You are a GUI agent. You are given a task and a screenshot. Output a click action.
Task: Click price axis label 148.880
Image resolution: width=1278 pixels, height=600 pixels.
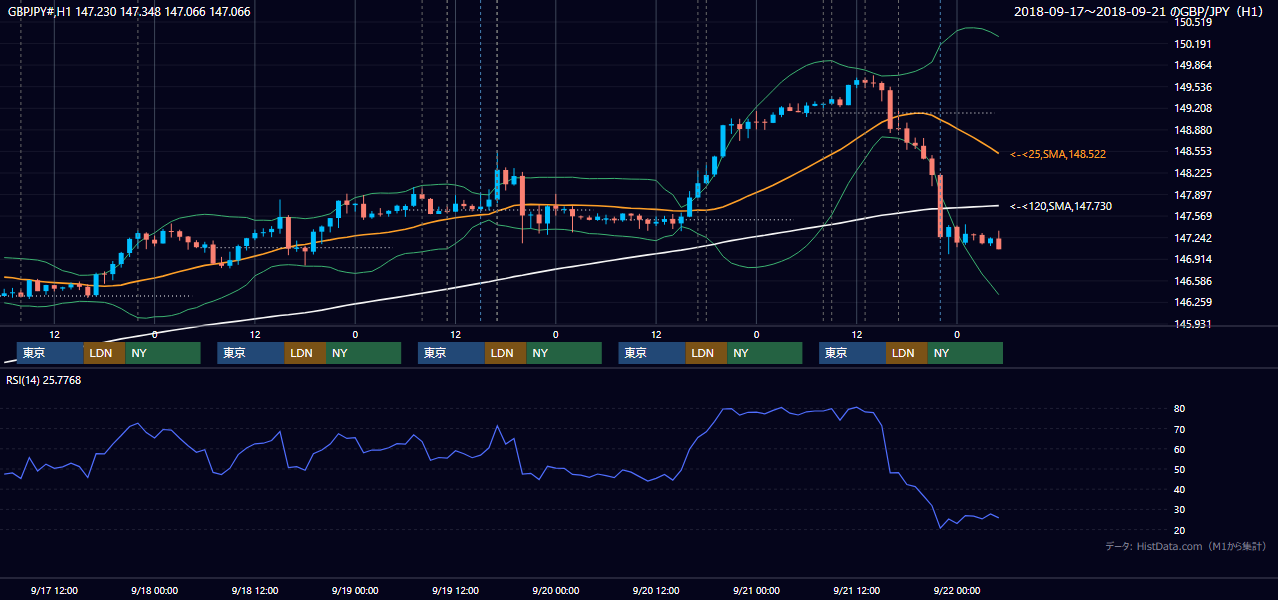[1195, 130]
